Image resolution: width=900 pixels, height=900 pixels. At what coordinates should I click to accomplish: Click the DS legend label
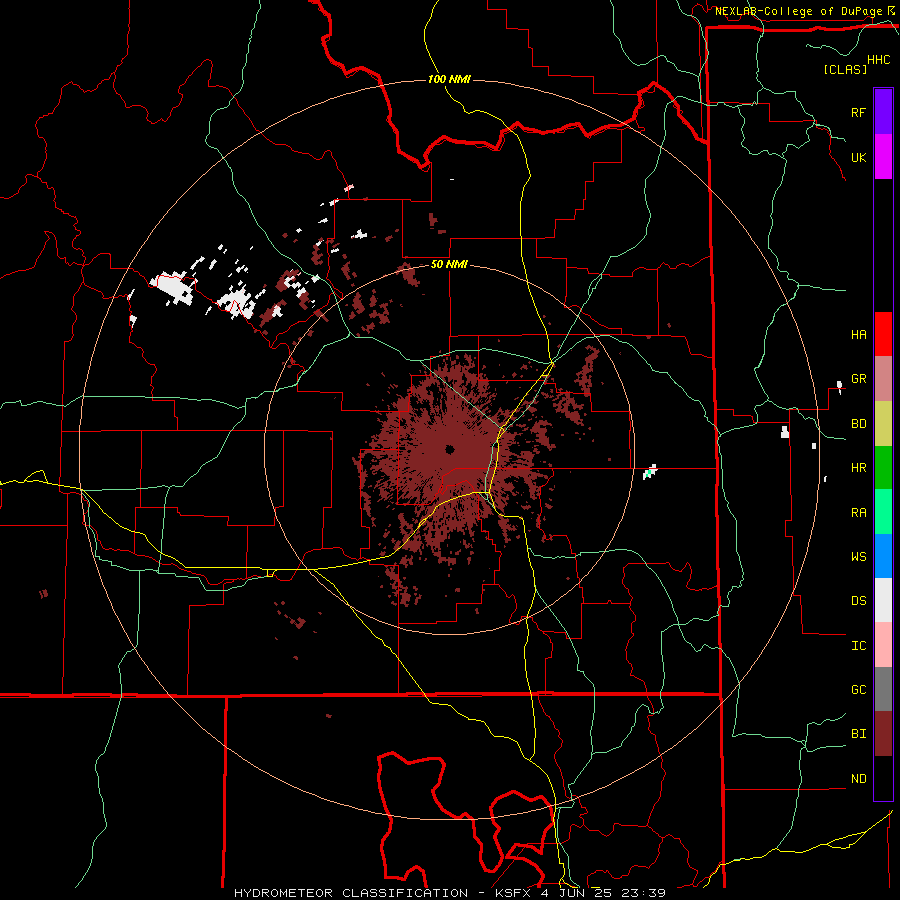click(858, 601)
